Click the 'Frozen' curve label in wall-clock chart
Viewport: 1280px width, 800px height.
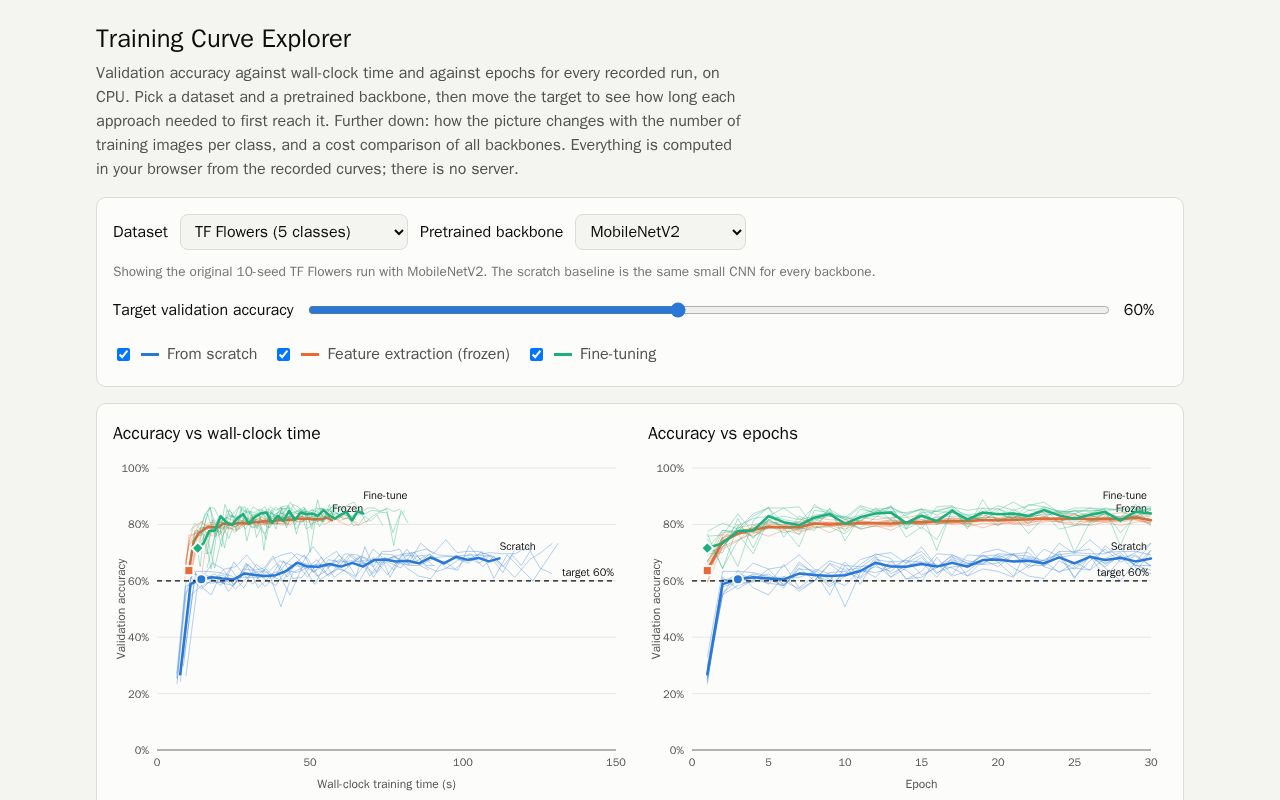coord(348,509)
